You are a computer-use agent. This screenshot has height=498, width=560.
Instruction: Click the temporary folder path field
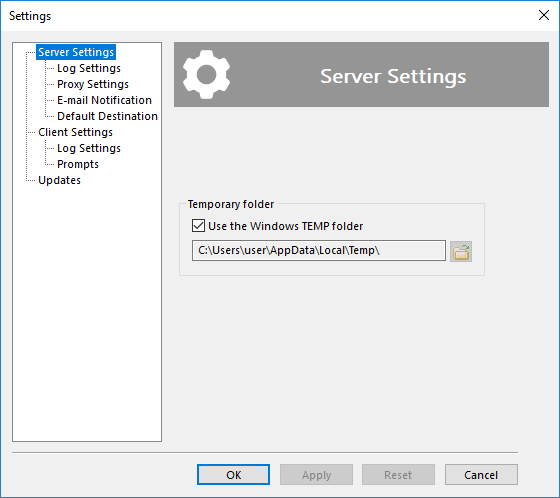(319, 250)
